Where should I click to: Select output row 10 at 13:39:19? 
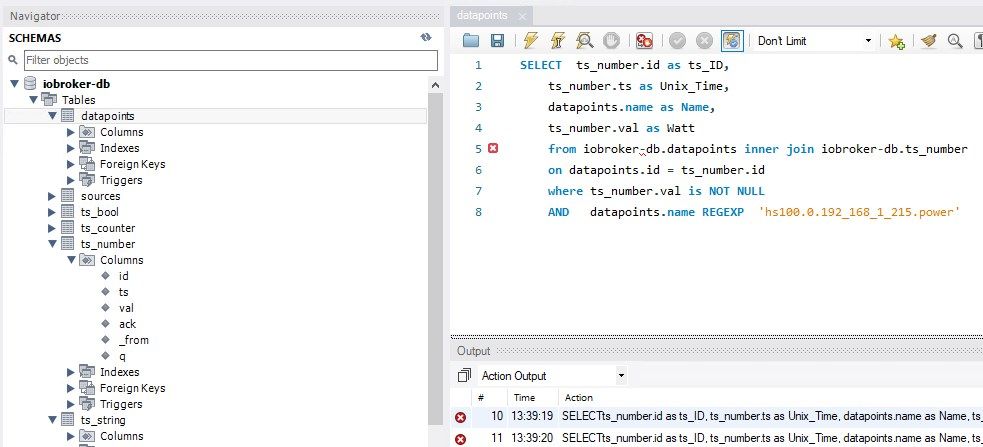coord(719,416)
